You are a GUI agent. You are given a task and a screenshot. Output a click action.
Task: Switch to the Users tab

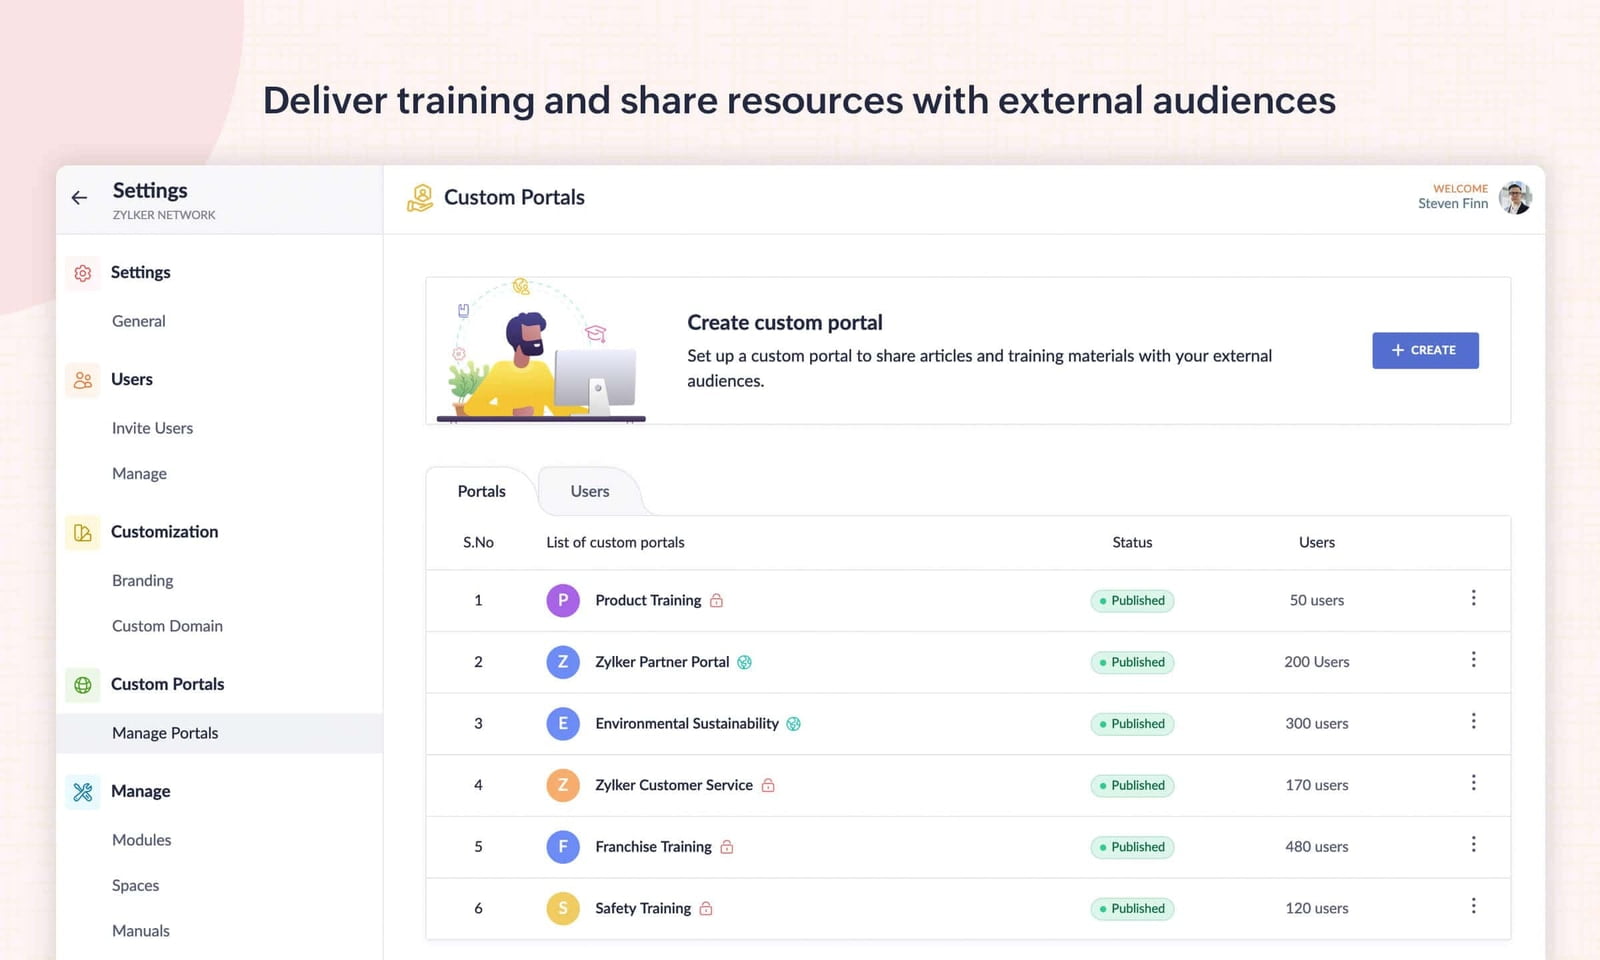point(589,492)
